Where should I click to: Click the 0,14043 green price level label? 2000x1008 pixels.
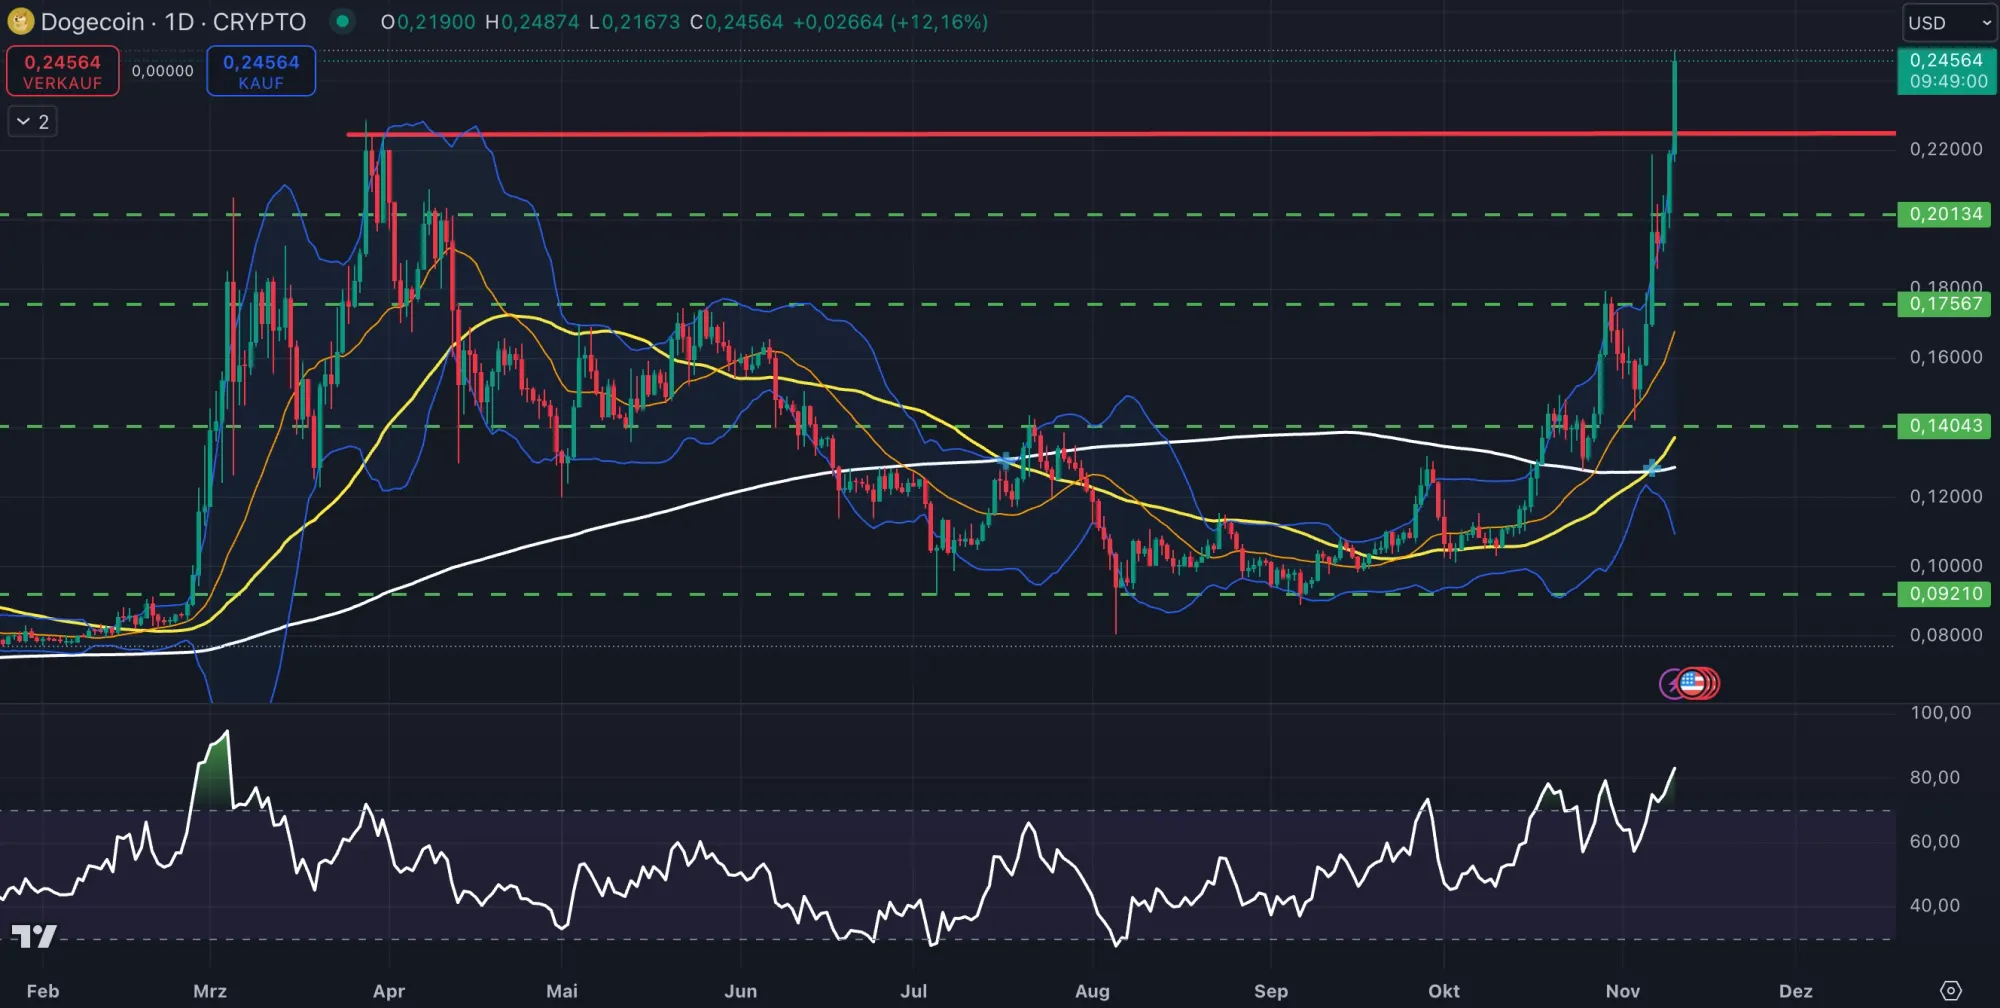pyautogui.click(x=1945, y=426)
